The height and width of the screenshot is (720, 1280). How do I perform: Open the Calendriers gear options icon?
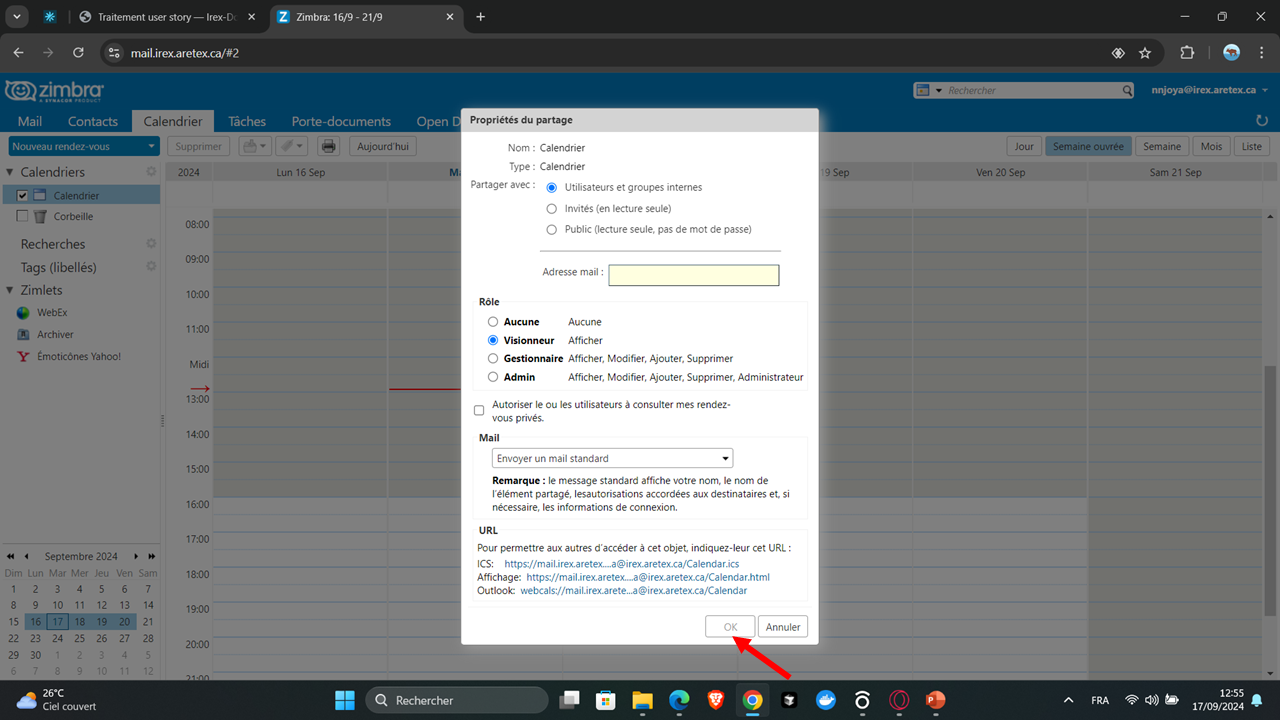click(151, 172)
